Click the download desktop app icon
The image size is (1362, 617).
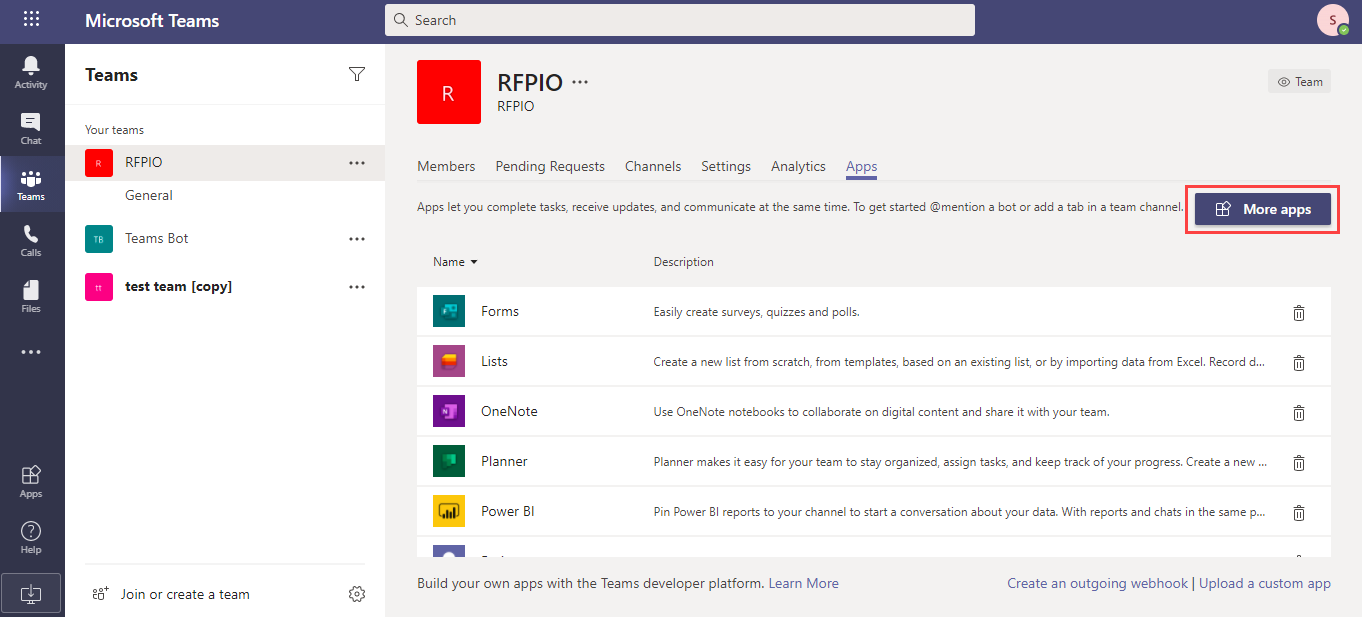pyautogui.click(x=31, y=593)
